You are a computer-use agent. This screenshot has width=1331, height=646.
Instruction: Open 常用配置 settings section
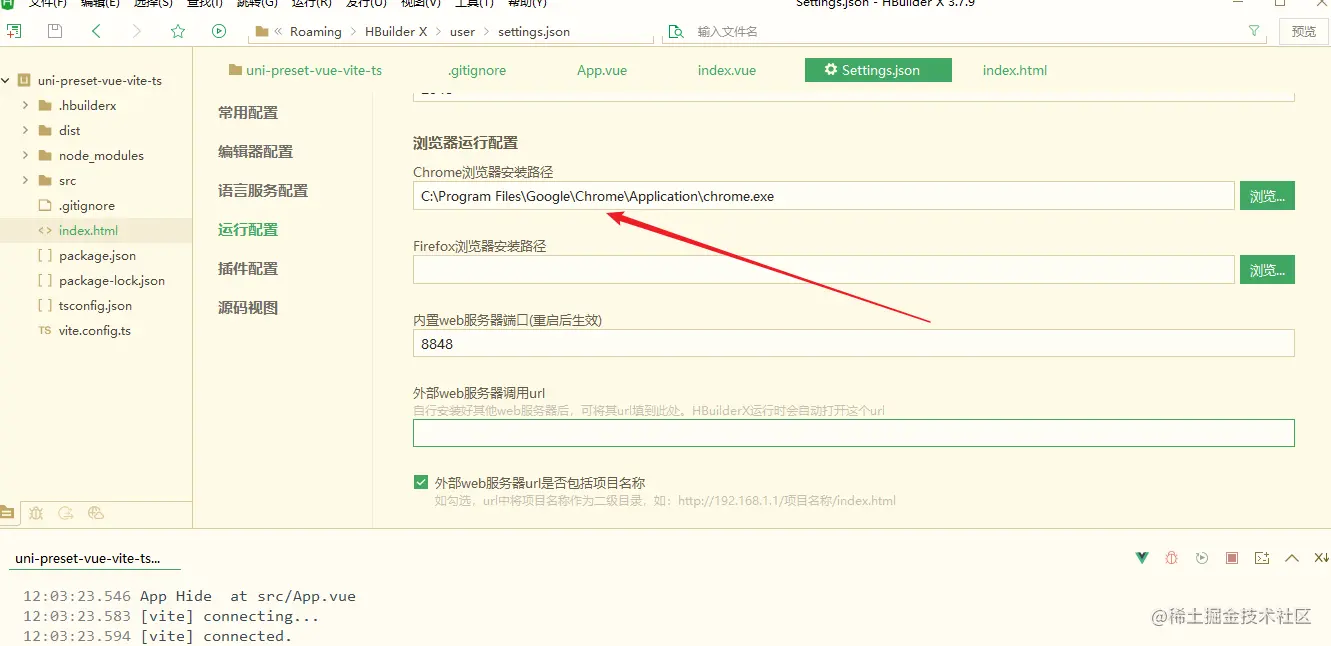click(248, 113)
